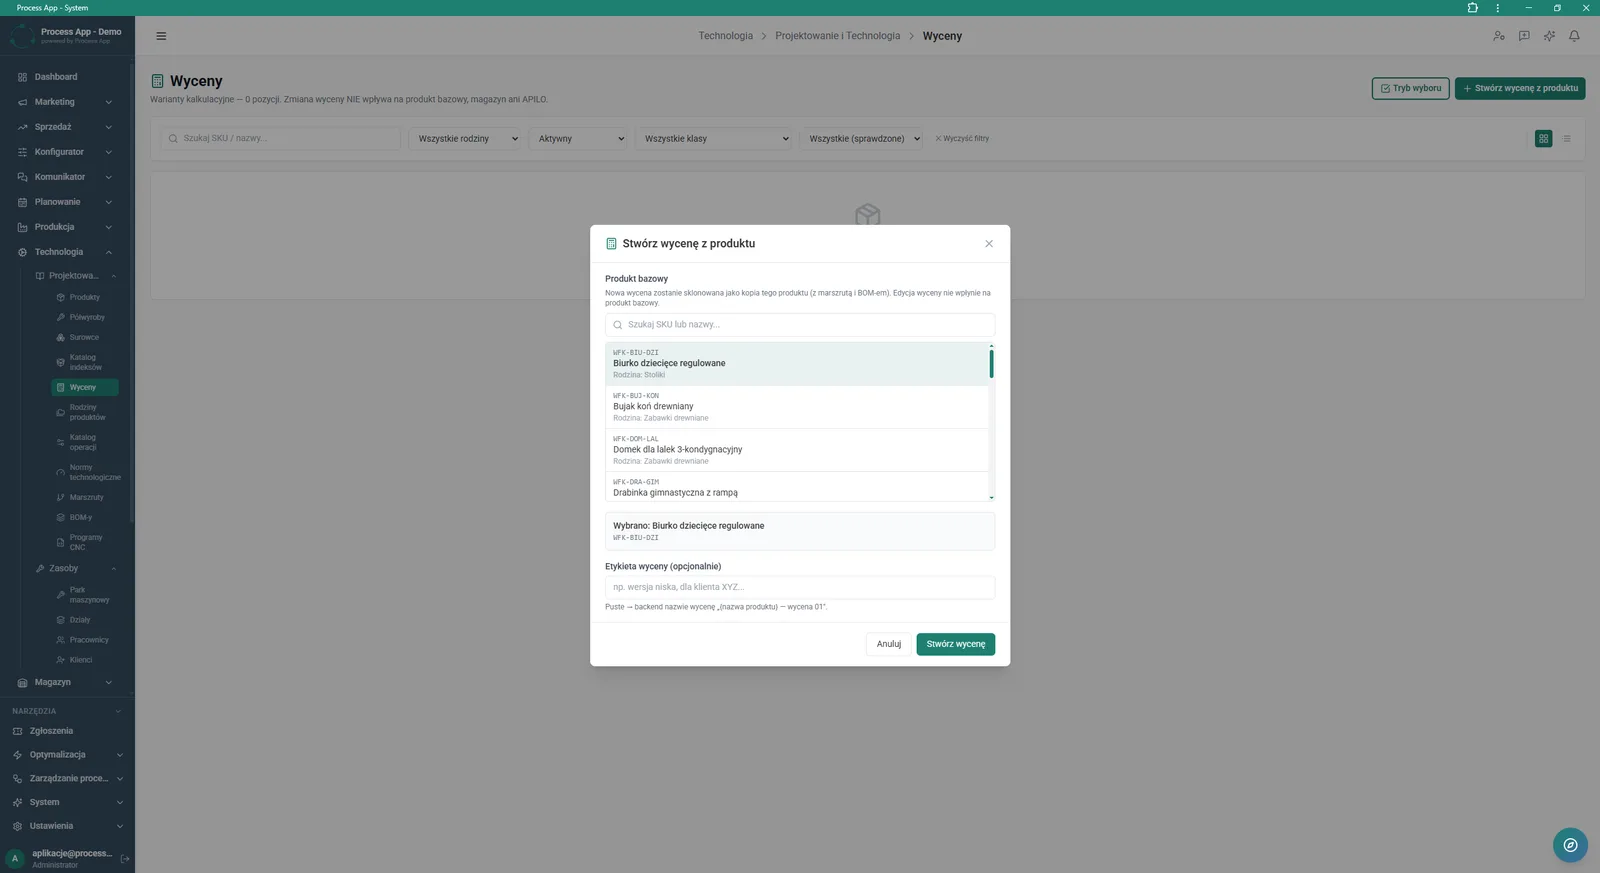The height and width of the screenshot is (873, 1600).
Task: Open Marszruty in the sidebar
Action: 85,497
